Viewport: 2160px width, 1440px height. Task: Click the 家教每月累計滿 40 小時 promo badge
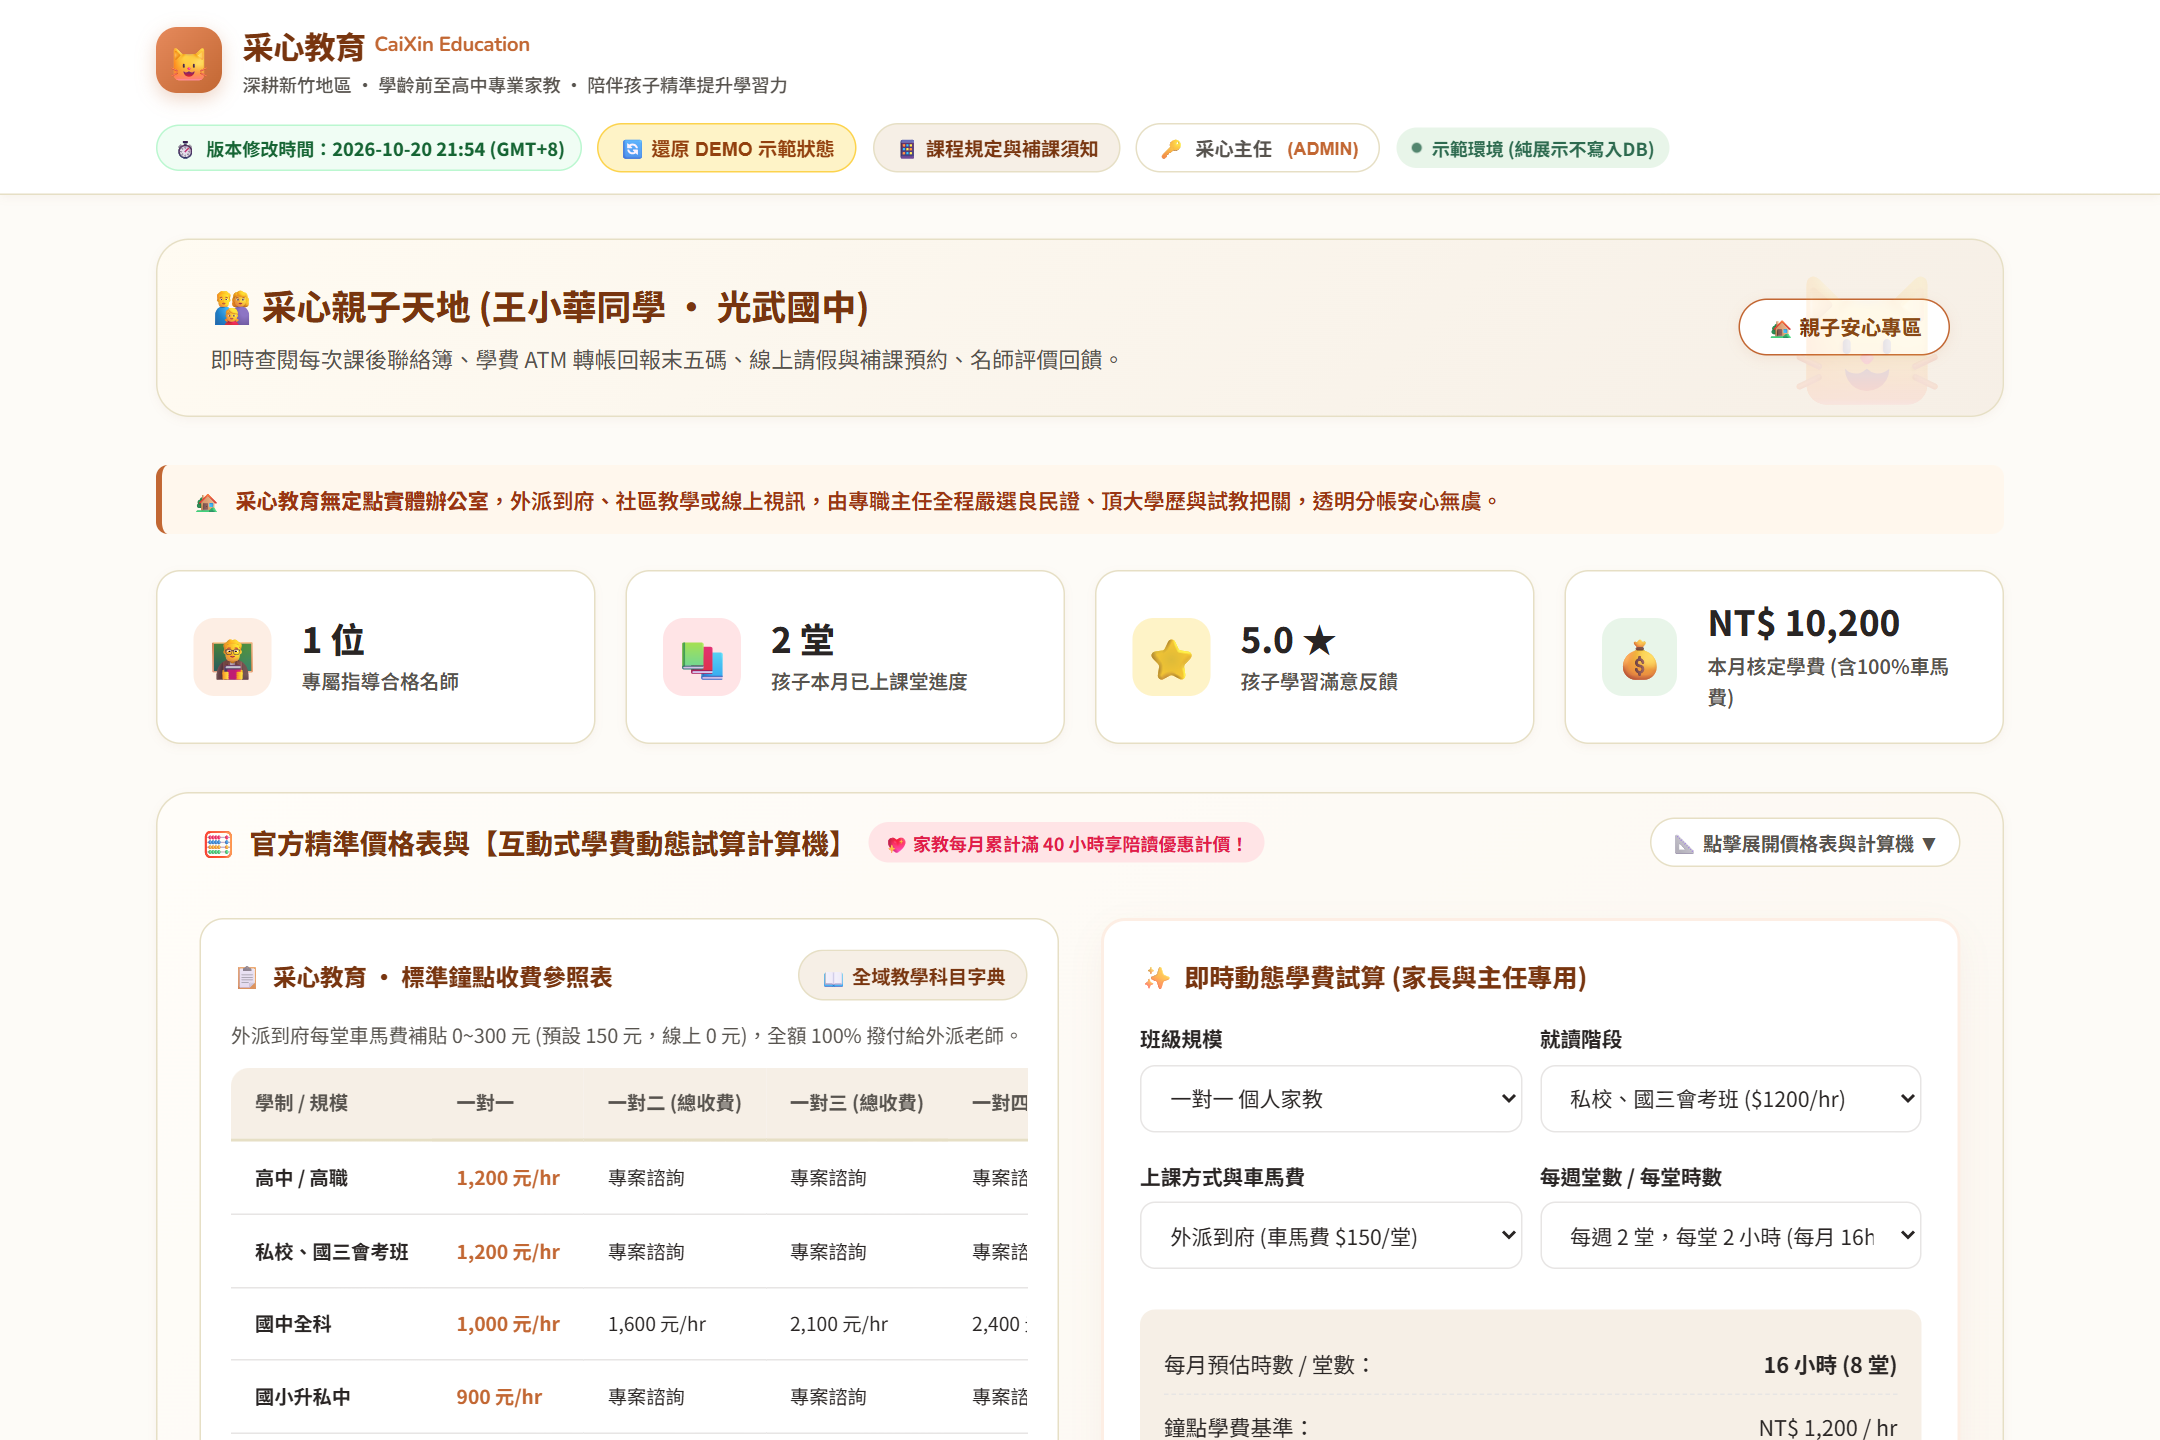pyautogui.click(x=1067, y=844)
